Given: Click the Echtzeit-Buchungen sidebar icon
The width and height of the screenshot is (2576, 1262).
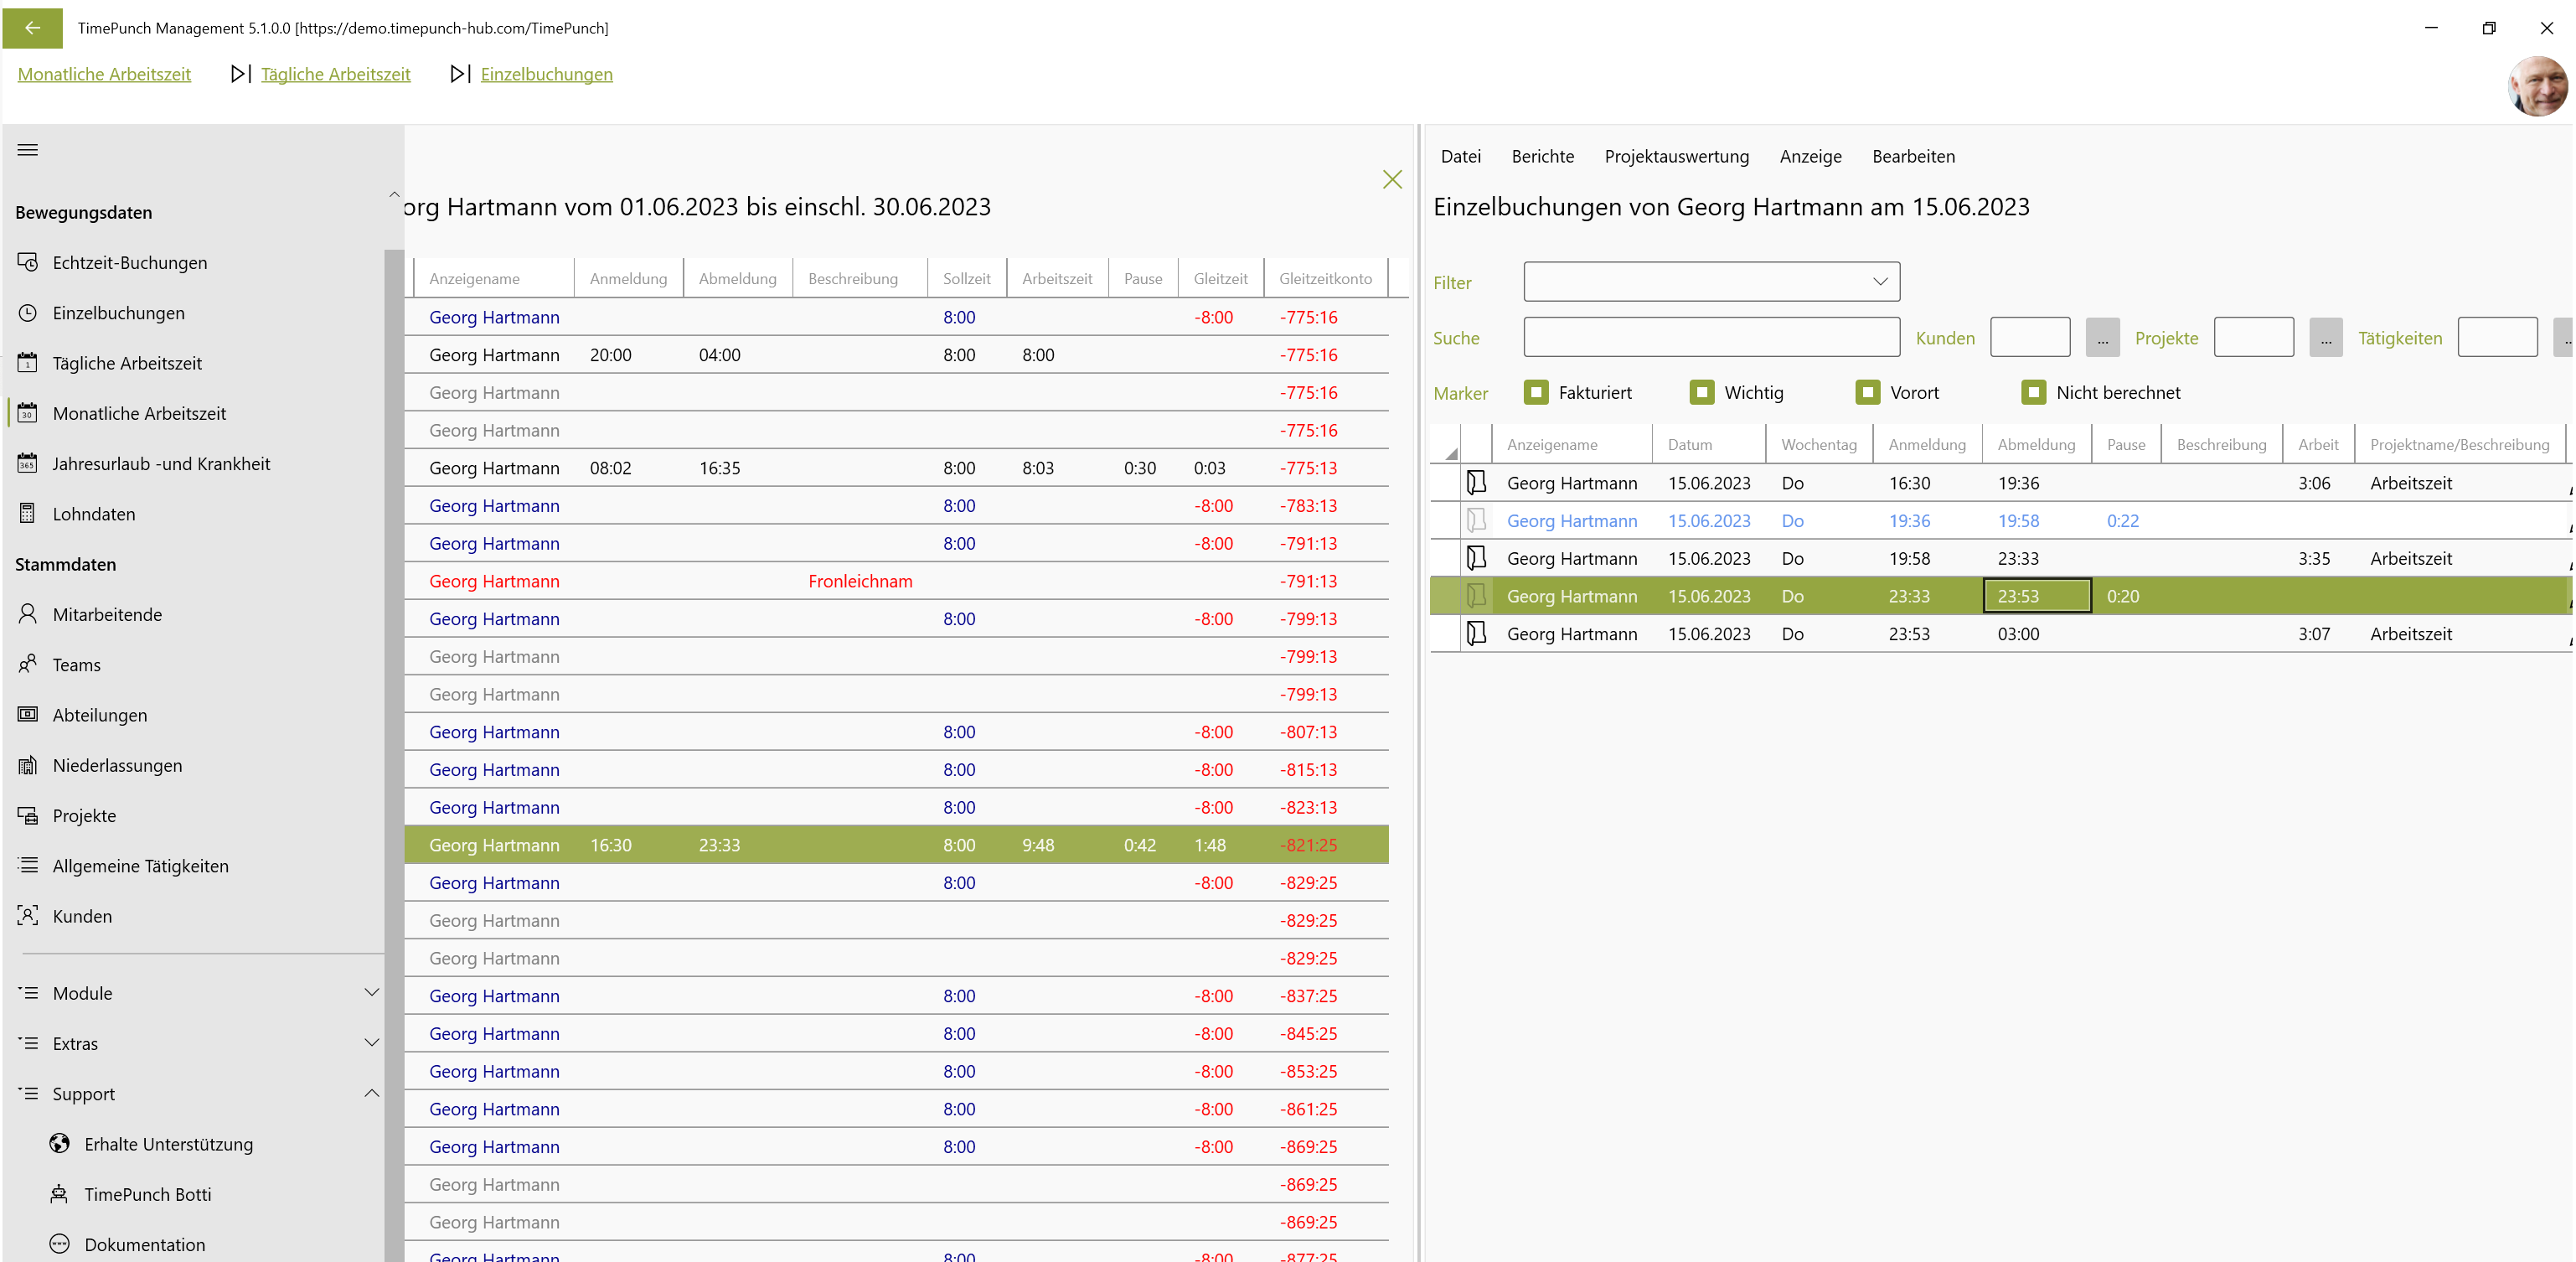Looking at the screenshot, I should pos(28,262).
